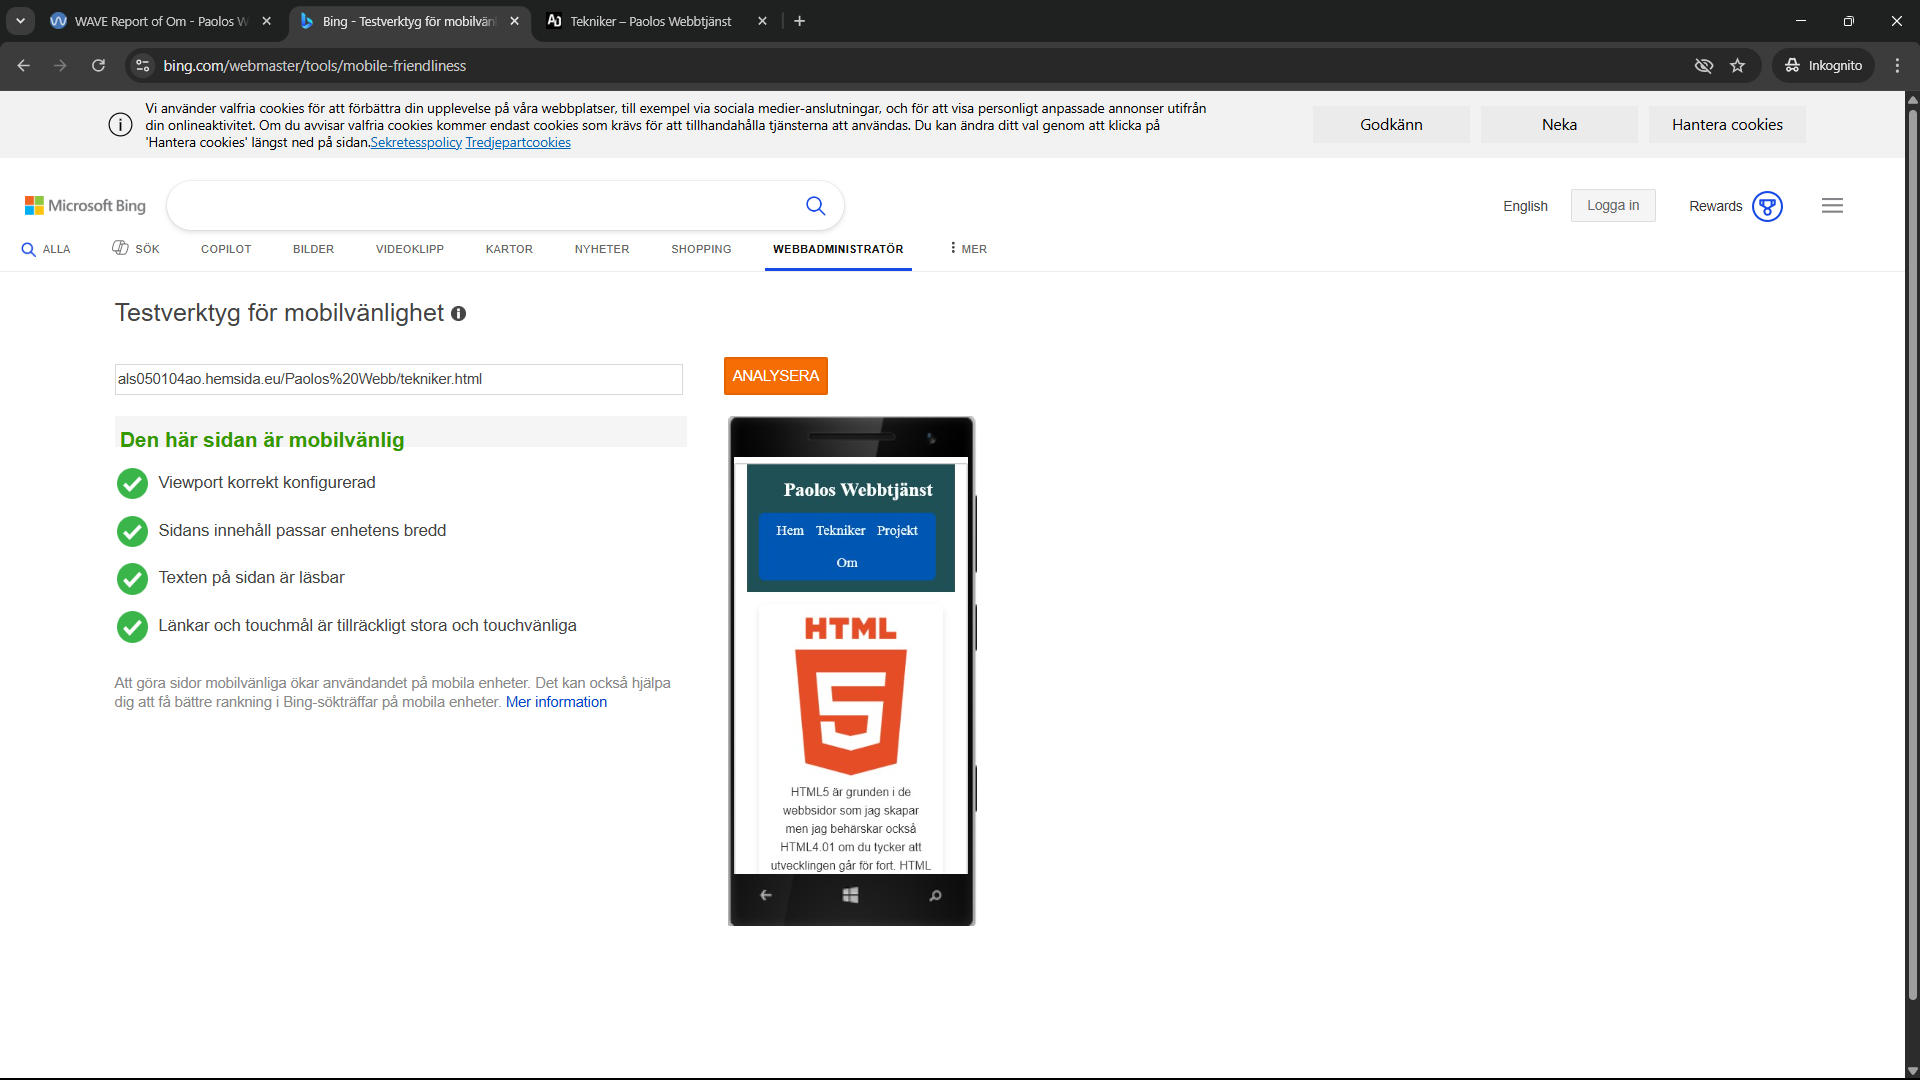
Task: Click the URL input field for analysis
Action: pyautogui.click(x=399, y=379)
